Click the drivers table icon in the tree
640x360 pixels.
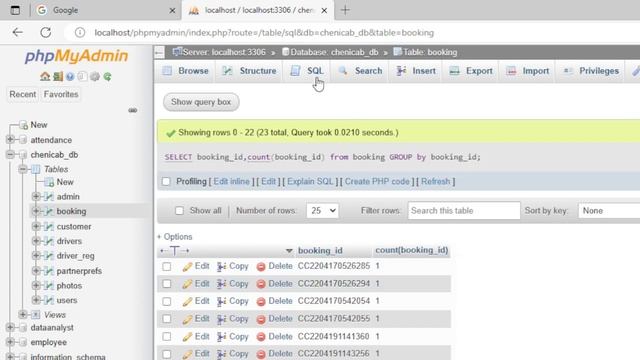[x=49, y=241]
